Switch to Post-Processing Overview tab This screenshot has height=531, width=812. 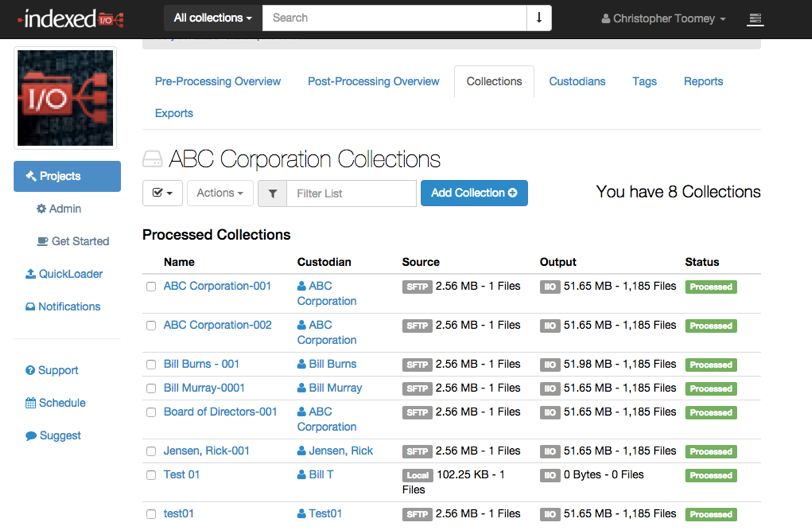coord(373,81)
